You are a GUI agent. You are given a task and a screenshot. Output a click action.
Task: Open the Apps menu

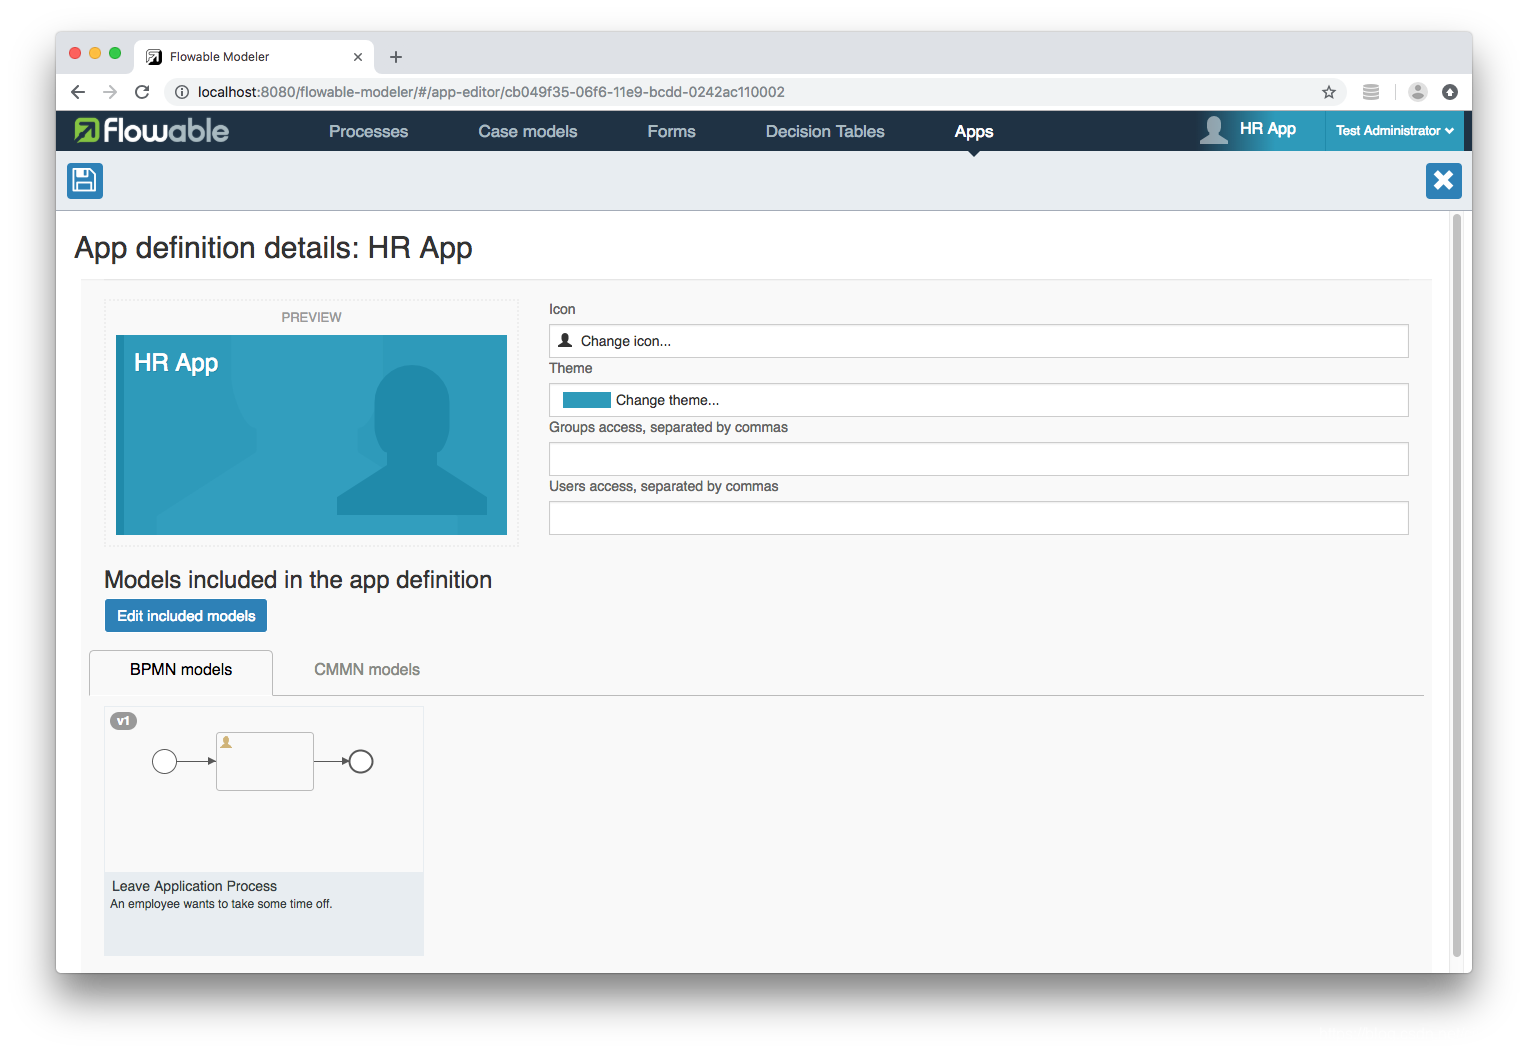click(x=974, y=131)
